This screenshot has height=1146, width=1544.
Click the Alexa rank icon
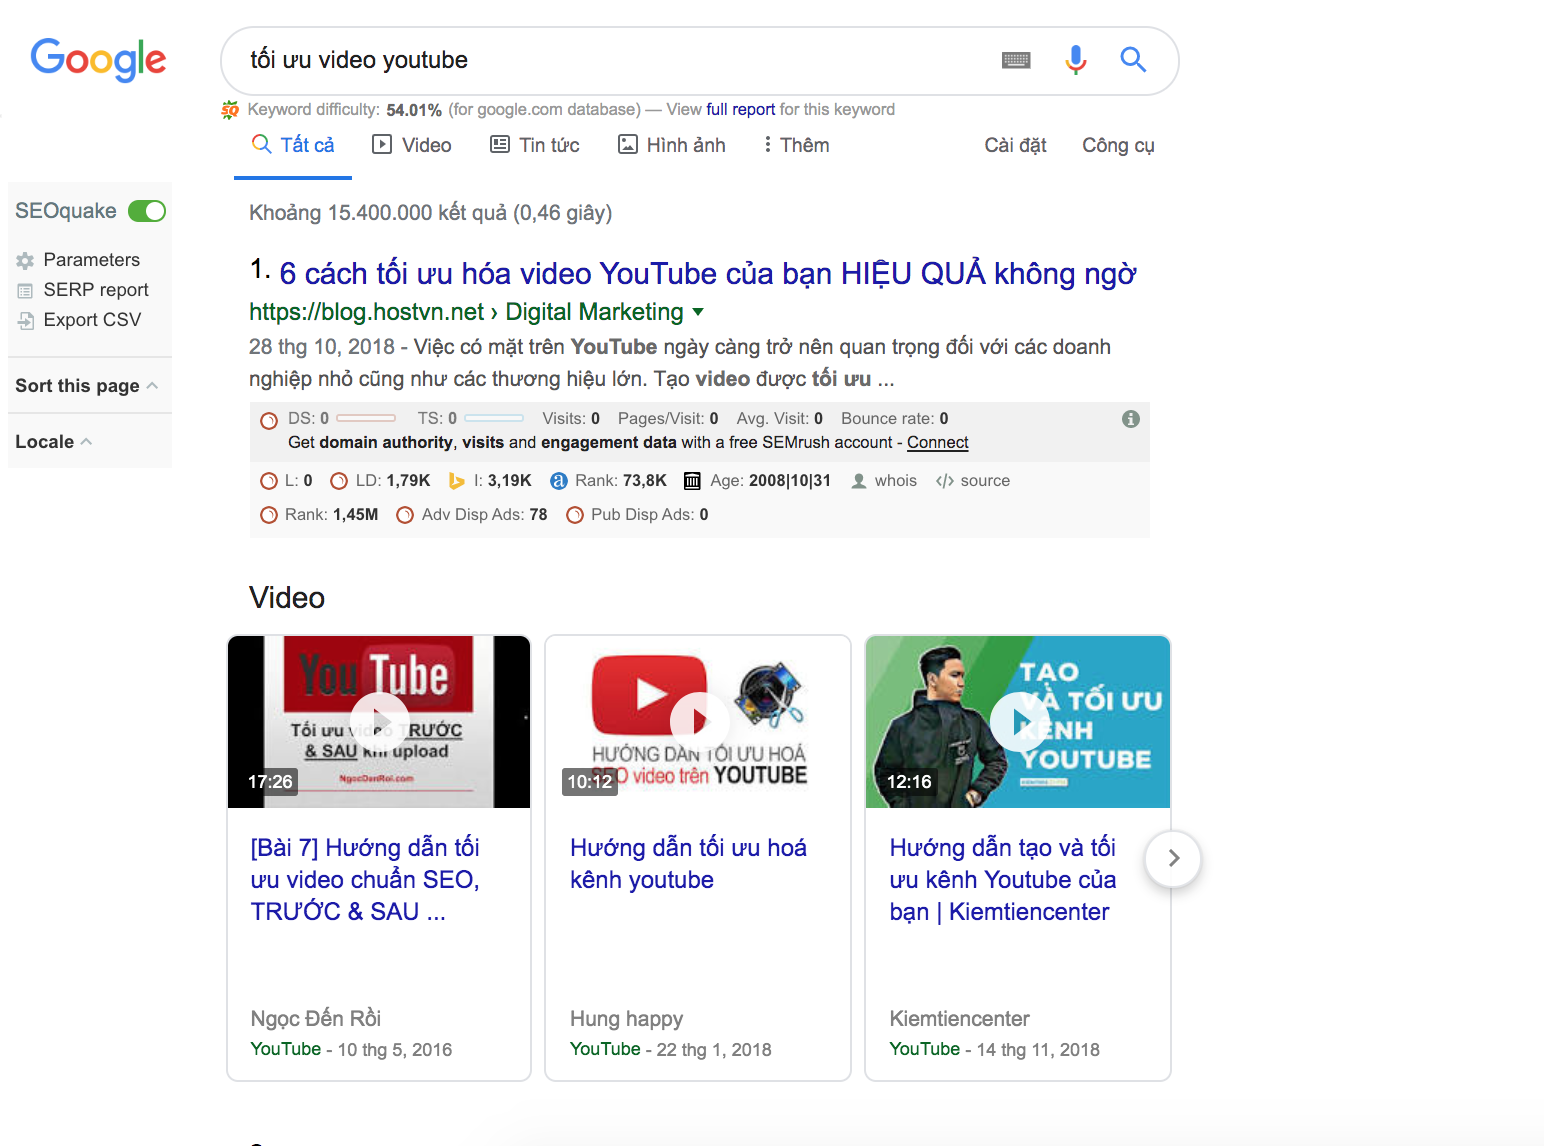(559, 481)
